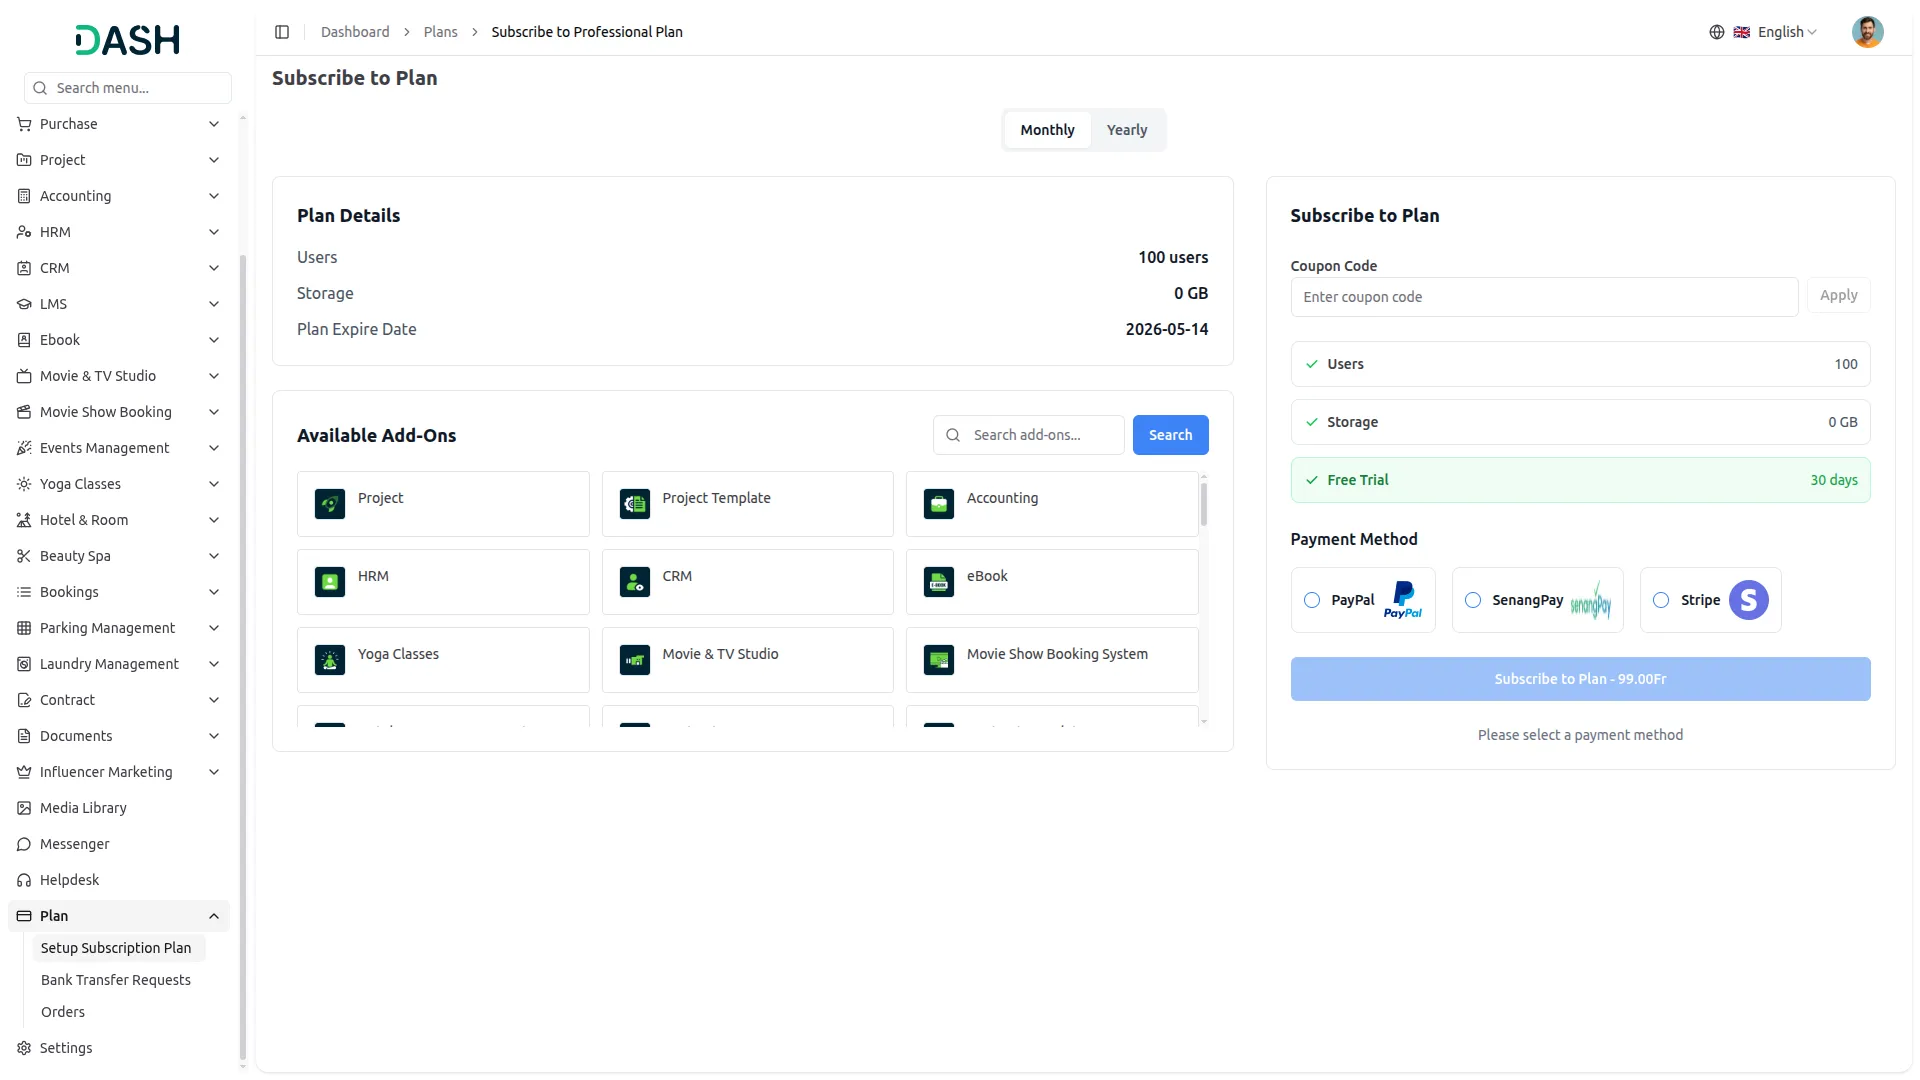The width and height of the screenshot is (1920, 1080).
Task: Focus the Search menu field
Action: coord(128,88)
